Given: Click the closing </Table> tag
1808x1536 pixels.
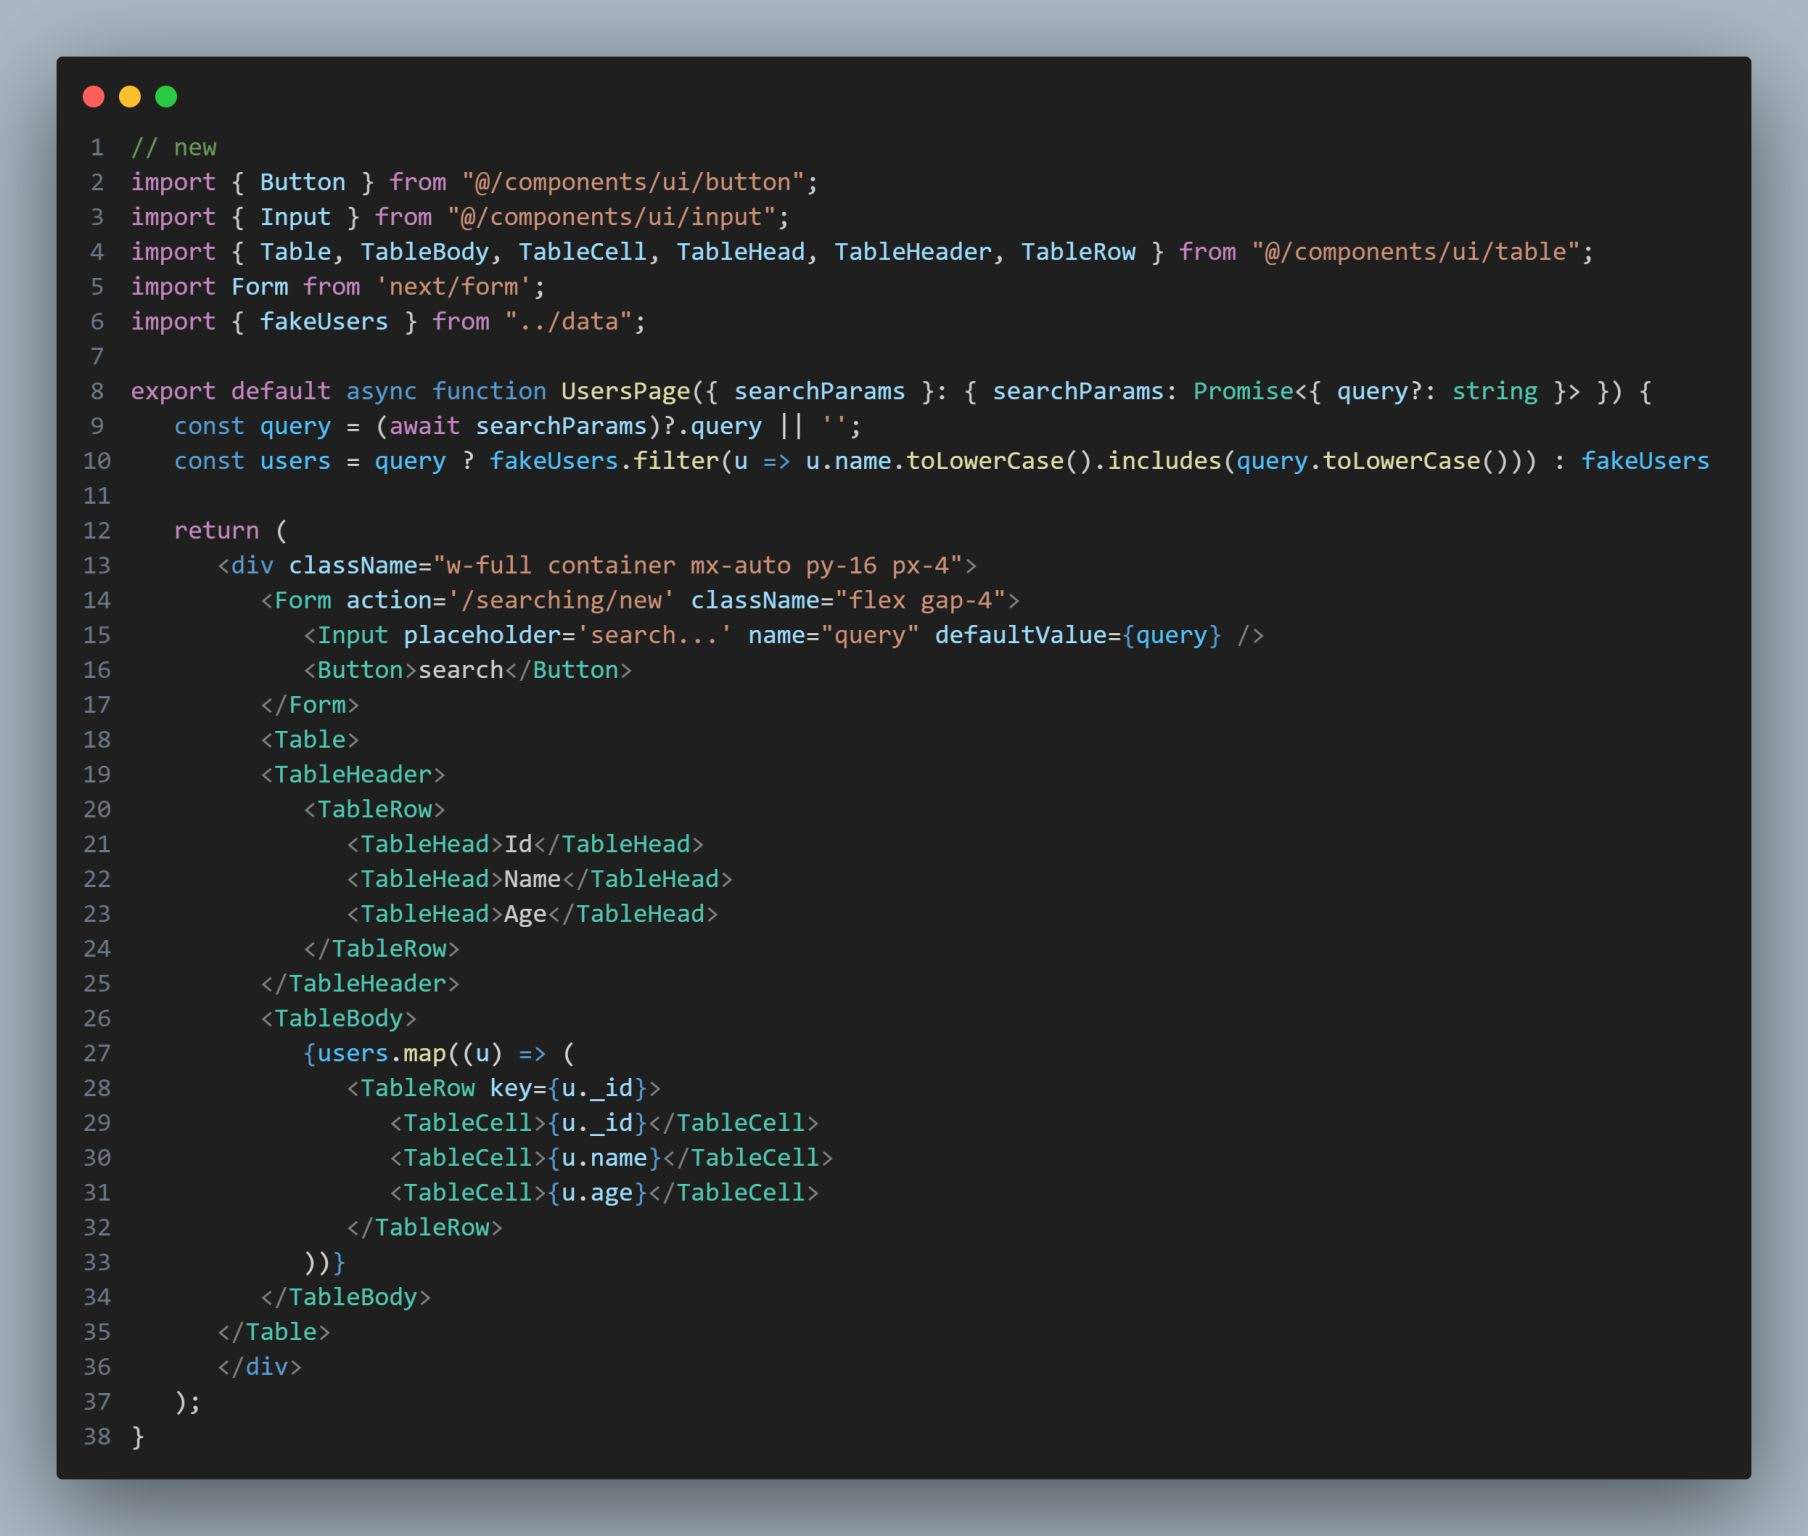Looking at the screenshot, I should click(274, 1332).
